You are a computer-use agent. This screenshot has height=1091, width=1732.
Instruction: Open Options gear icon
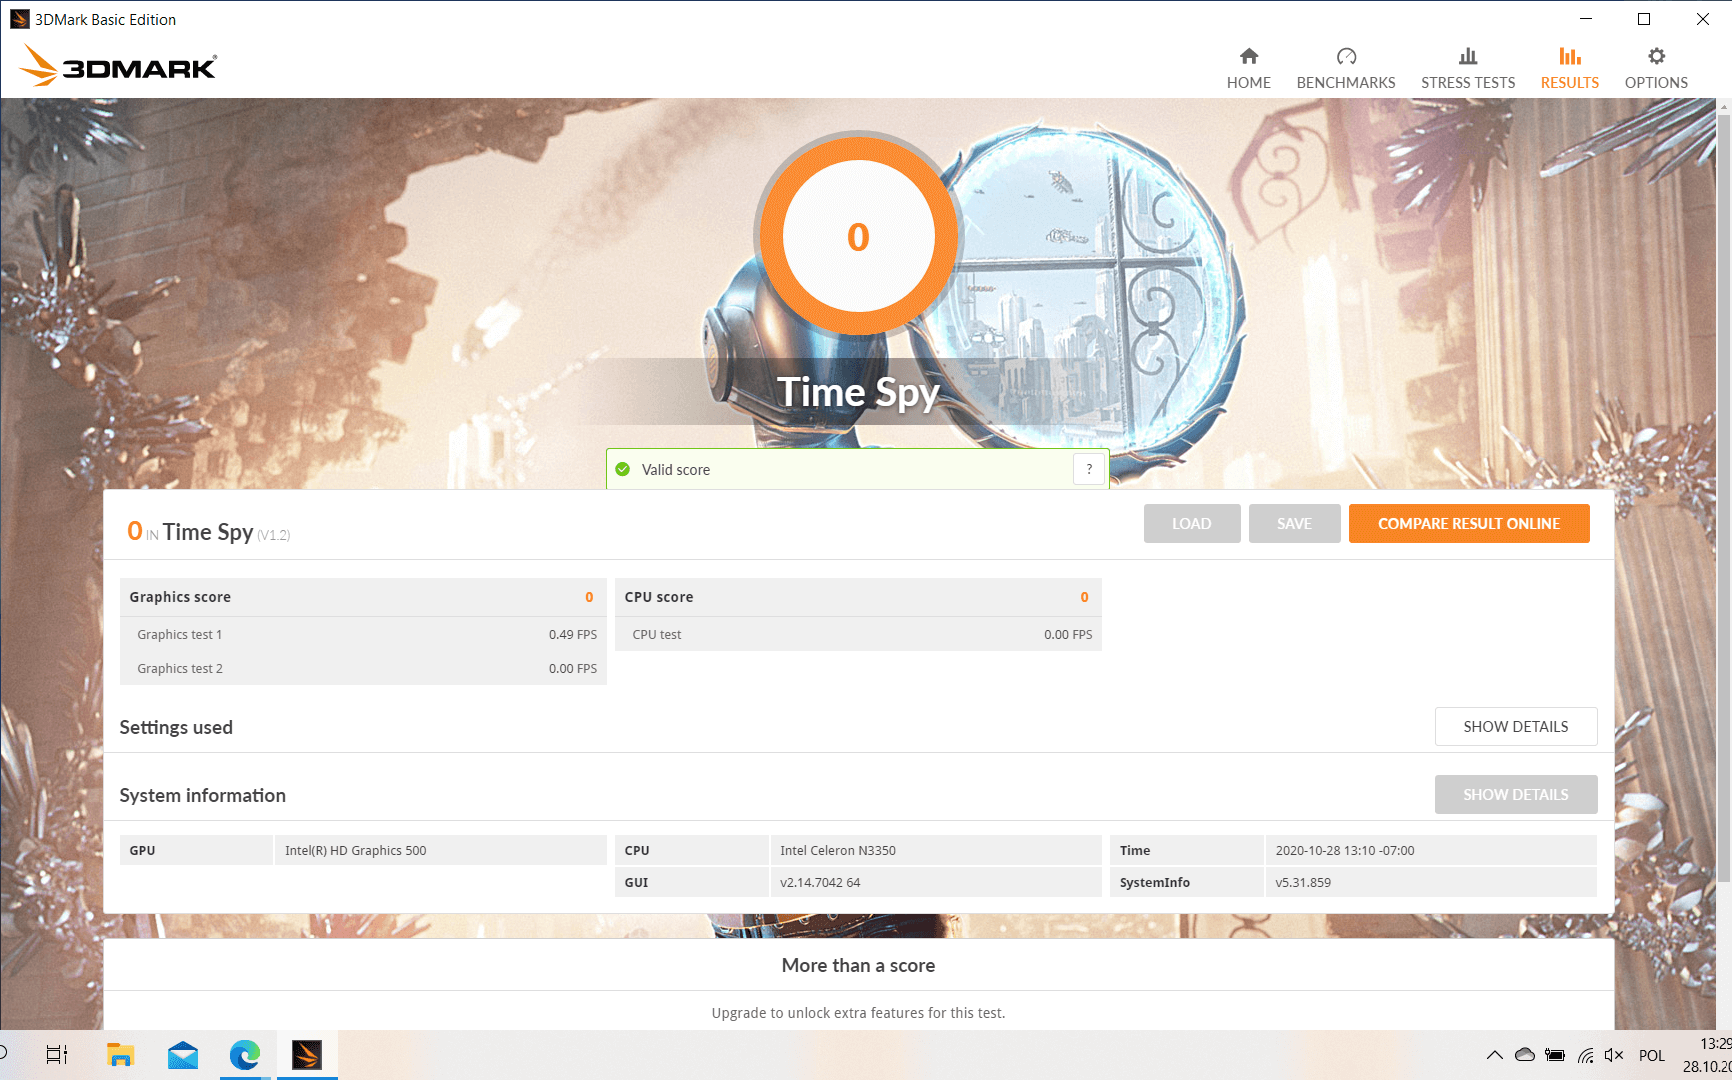(x=1656, y=57)
